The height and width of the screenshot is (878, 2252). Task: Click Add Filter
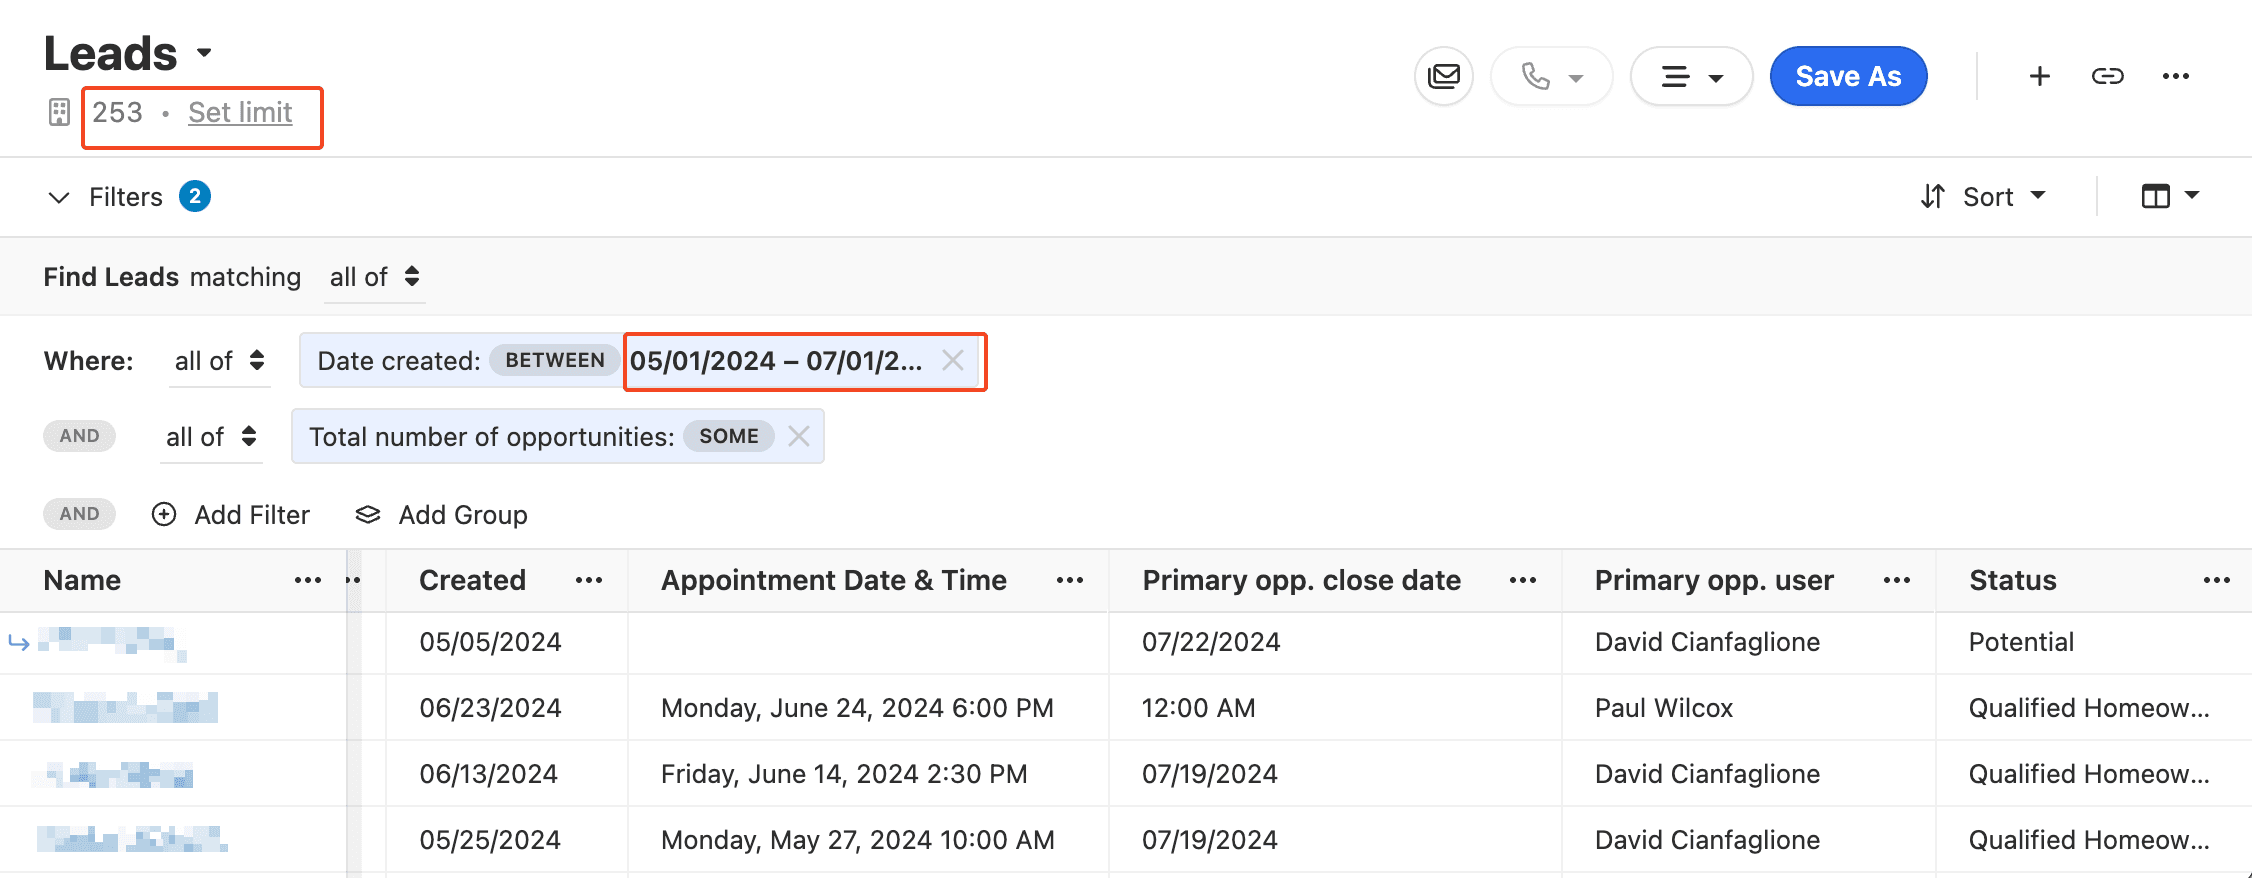click(231, 515)
